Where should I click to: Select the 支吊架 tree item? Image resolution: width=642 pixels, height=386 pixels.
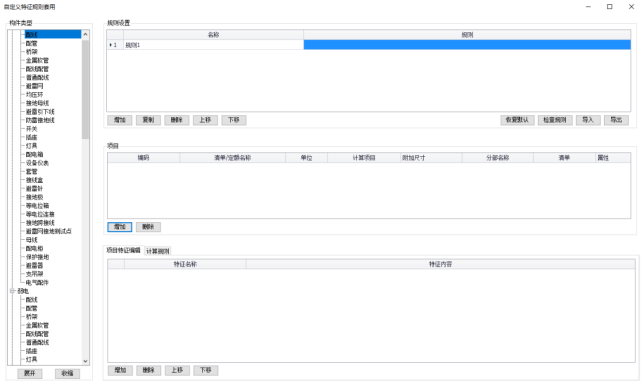[x=34, y=274]
